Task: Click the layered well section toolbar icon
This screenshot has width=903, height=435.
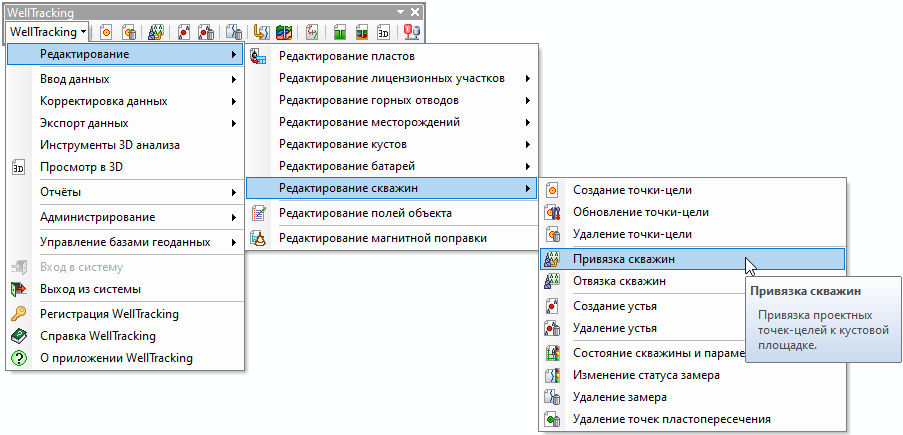Action: pos(362,32)
